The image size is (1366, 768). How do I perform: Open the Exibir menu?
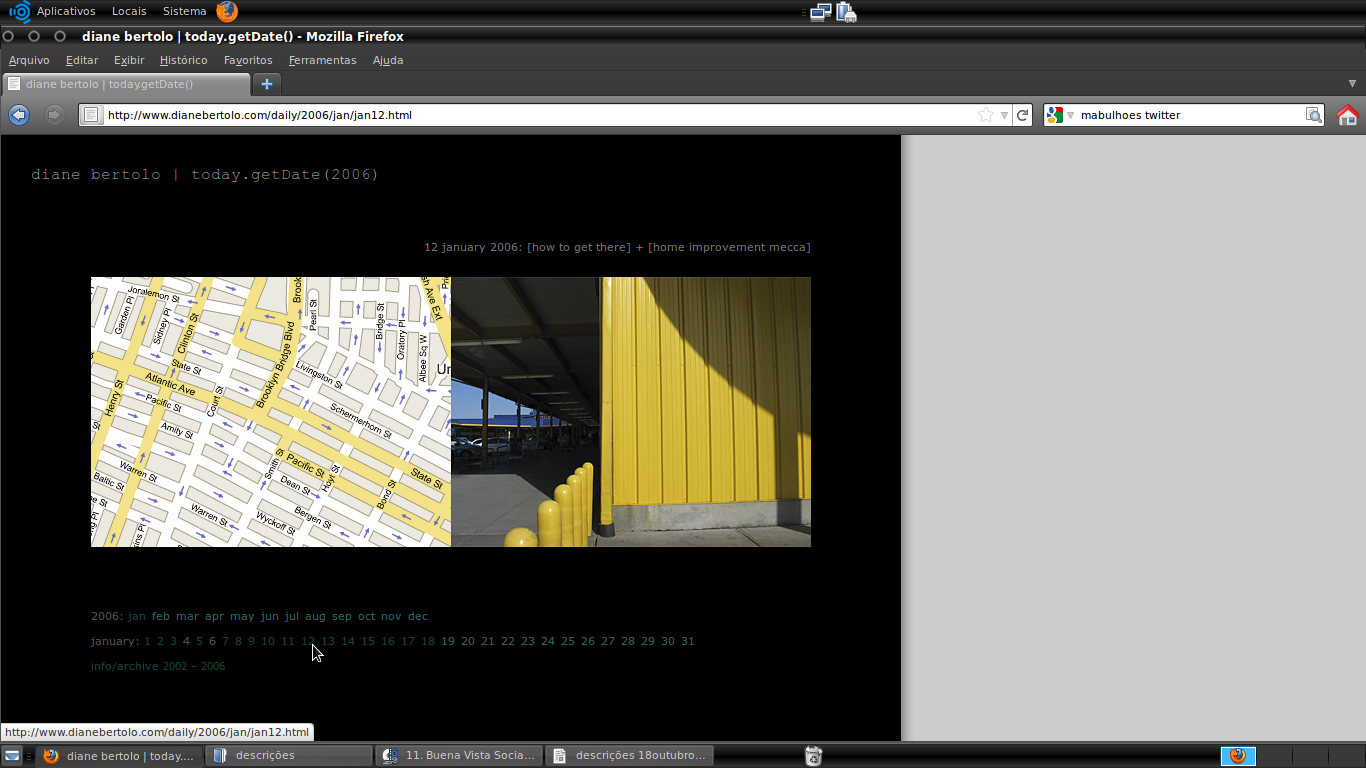coord(129,60)
